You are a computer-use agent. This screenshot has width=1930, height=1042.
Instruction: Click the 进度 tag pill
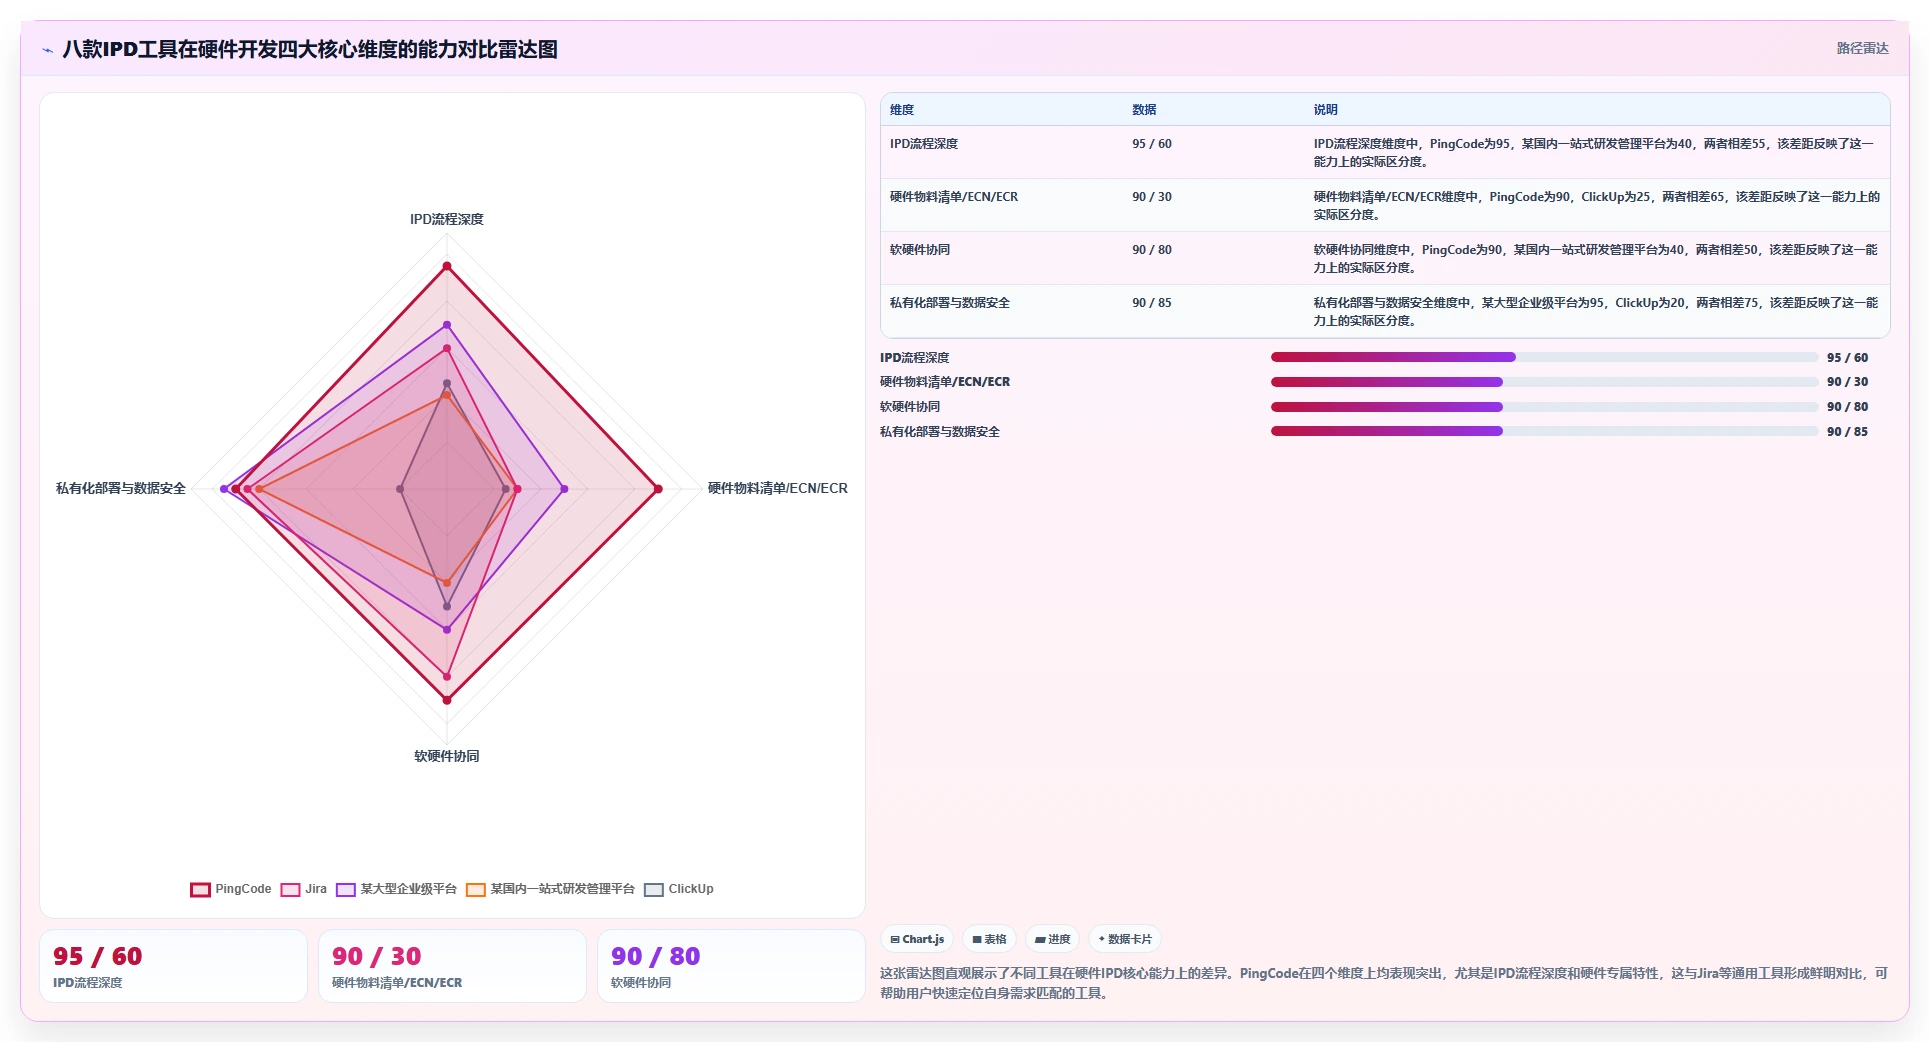point(1052,939)
